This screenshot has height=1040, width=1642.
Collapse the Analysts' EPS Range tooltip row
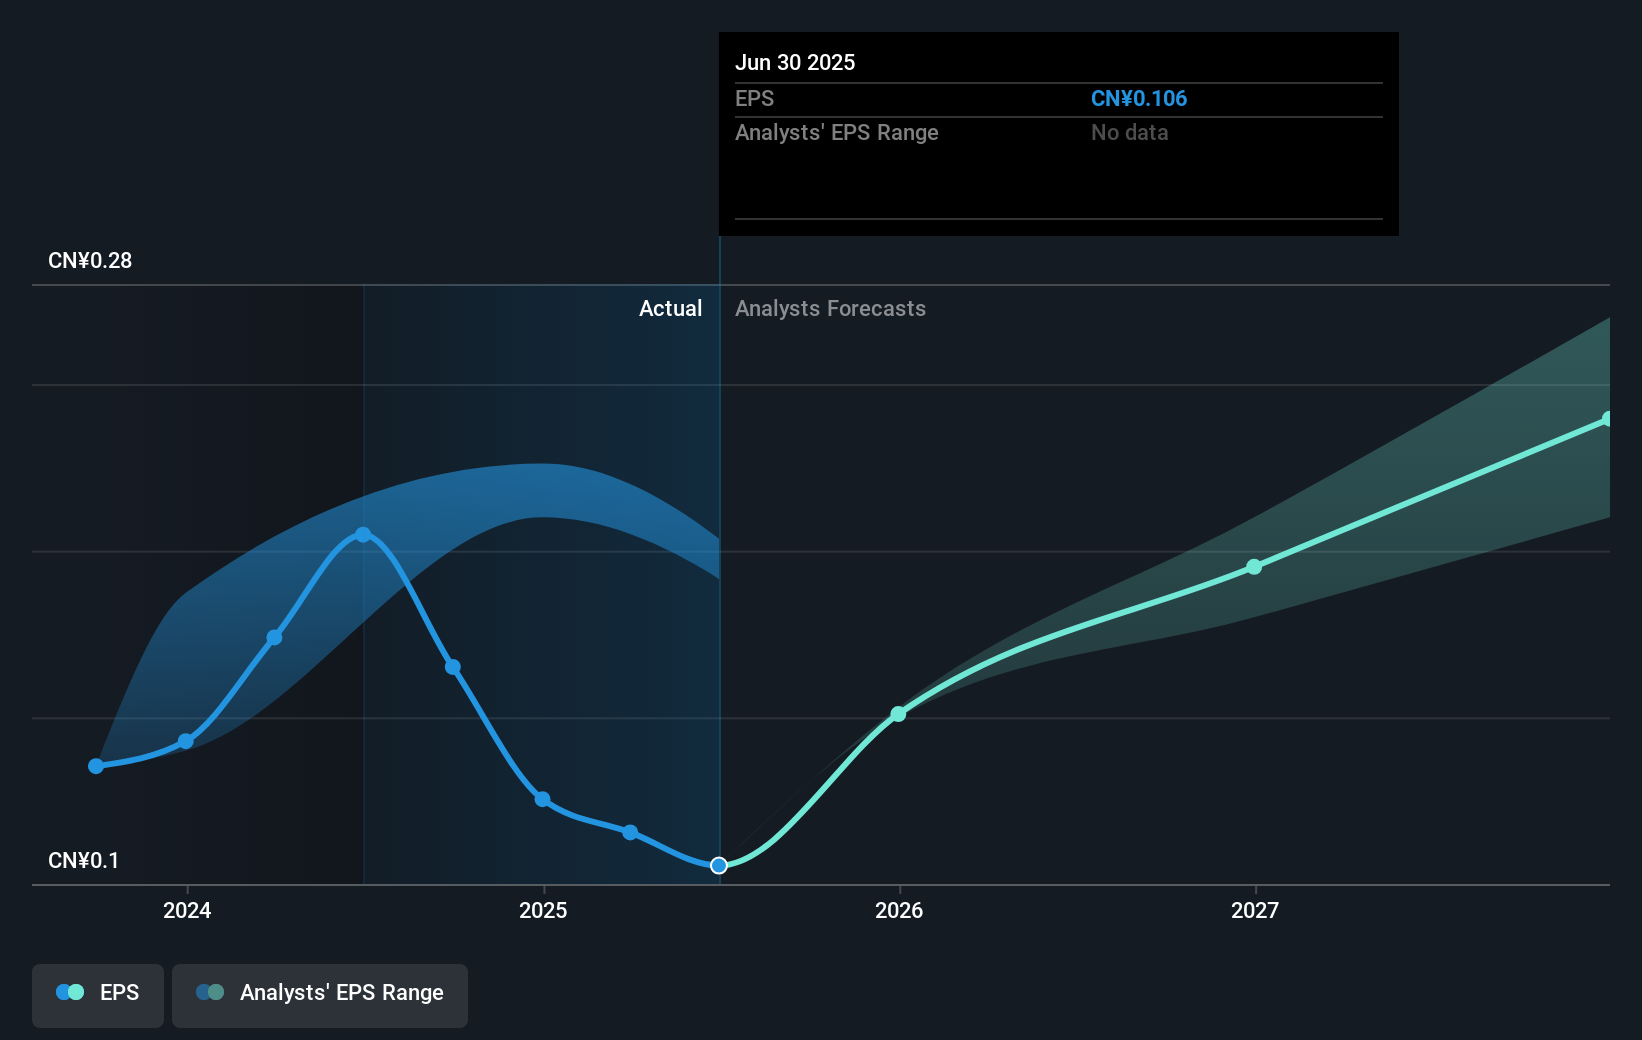click(837, 132)
